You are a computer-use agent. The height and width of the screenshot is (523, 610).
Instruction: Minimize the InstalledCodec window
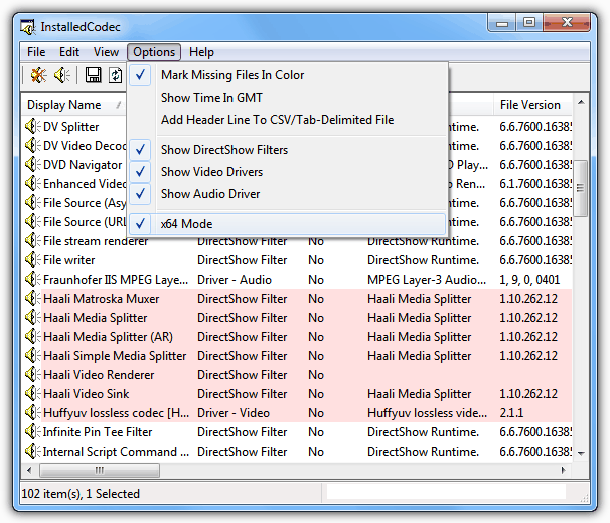(x=501, y=23)
